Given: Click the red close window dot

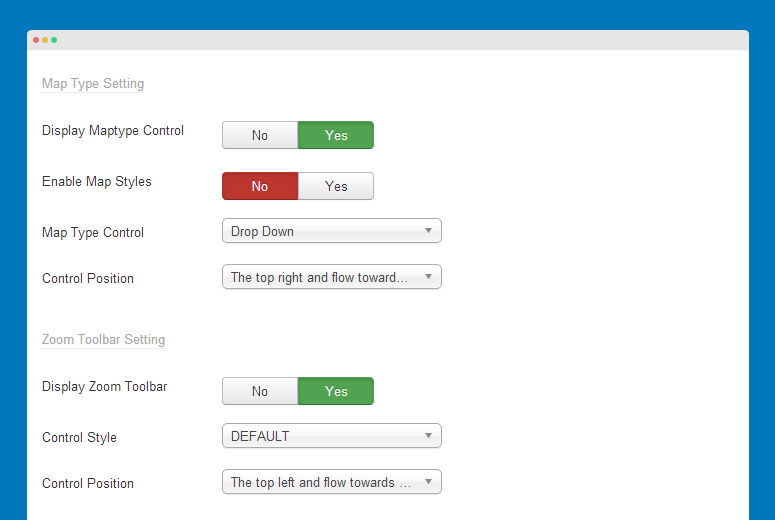Looking at the screenshot, I should coord(36,40).
